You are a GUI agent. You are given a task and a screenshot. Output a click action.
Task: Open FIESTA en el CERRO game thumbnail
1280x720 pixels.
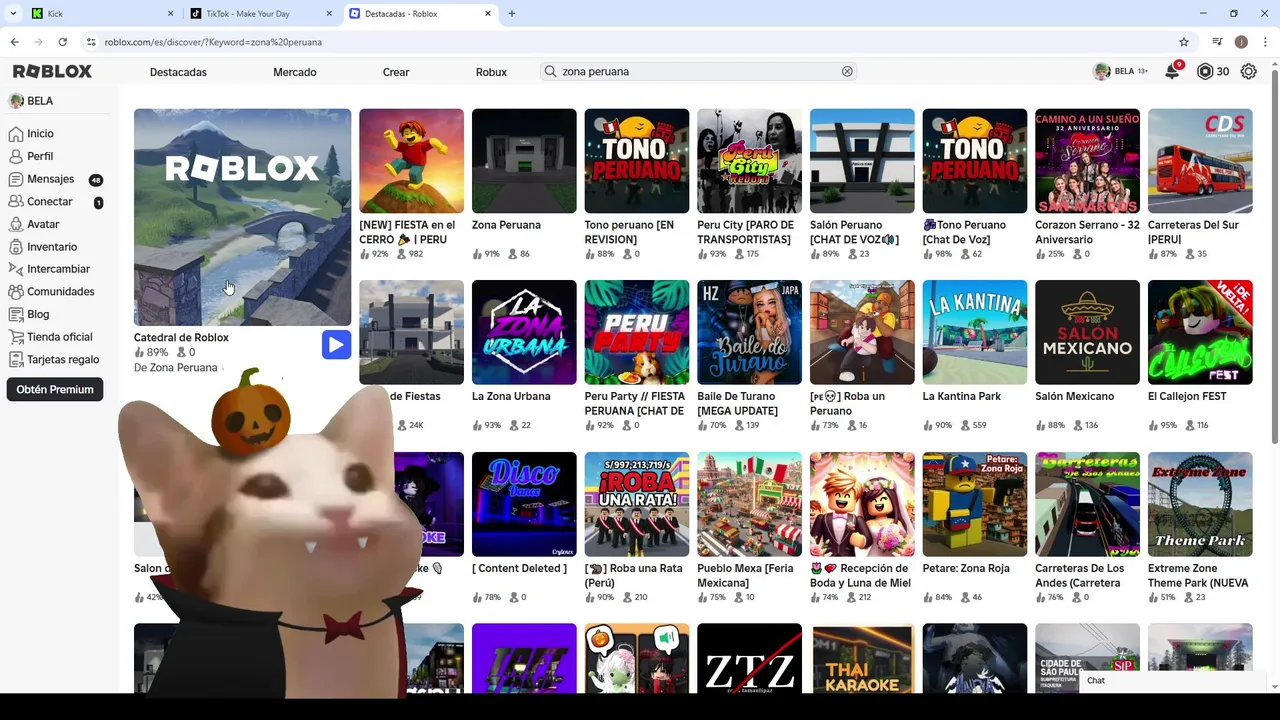(412, 161)
